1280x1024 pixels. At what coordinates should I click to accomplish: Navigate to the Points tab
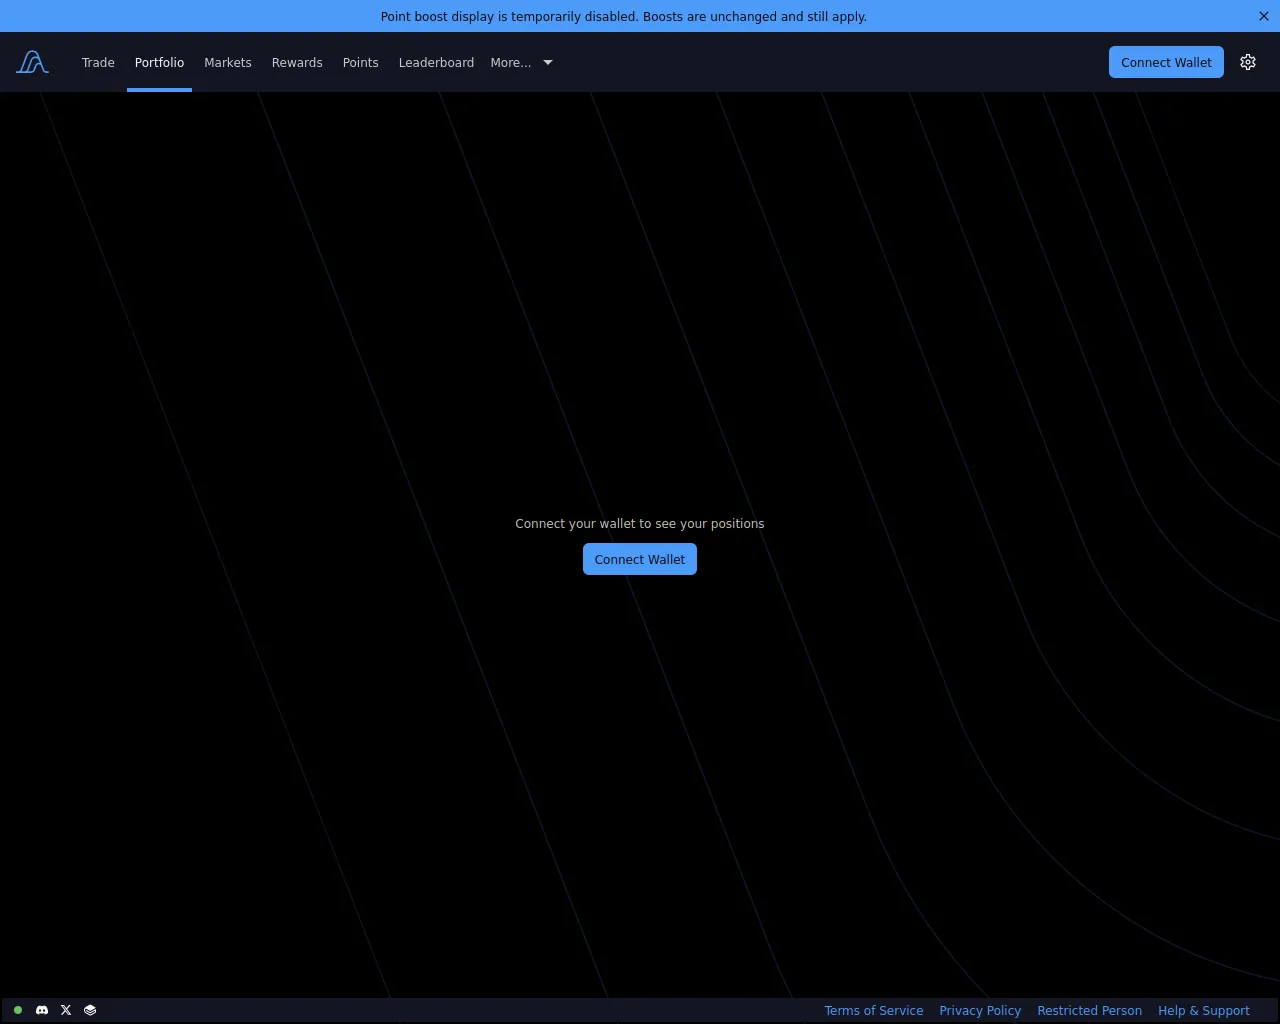pyautogui.click(x=360, y=62)
